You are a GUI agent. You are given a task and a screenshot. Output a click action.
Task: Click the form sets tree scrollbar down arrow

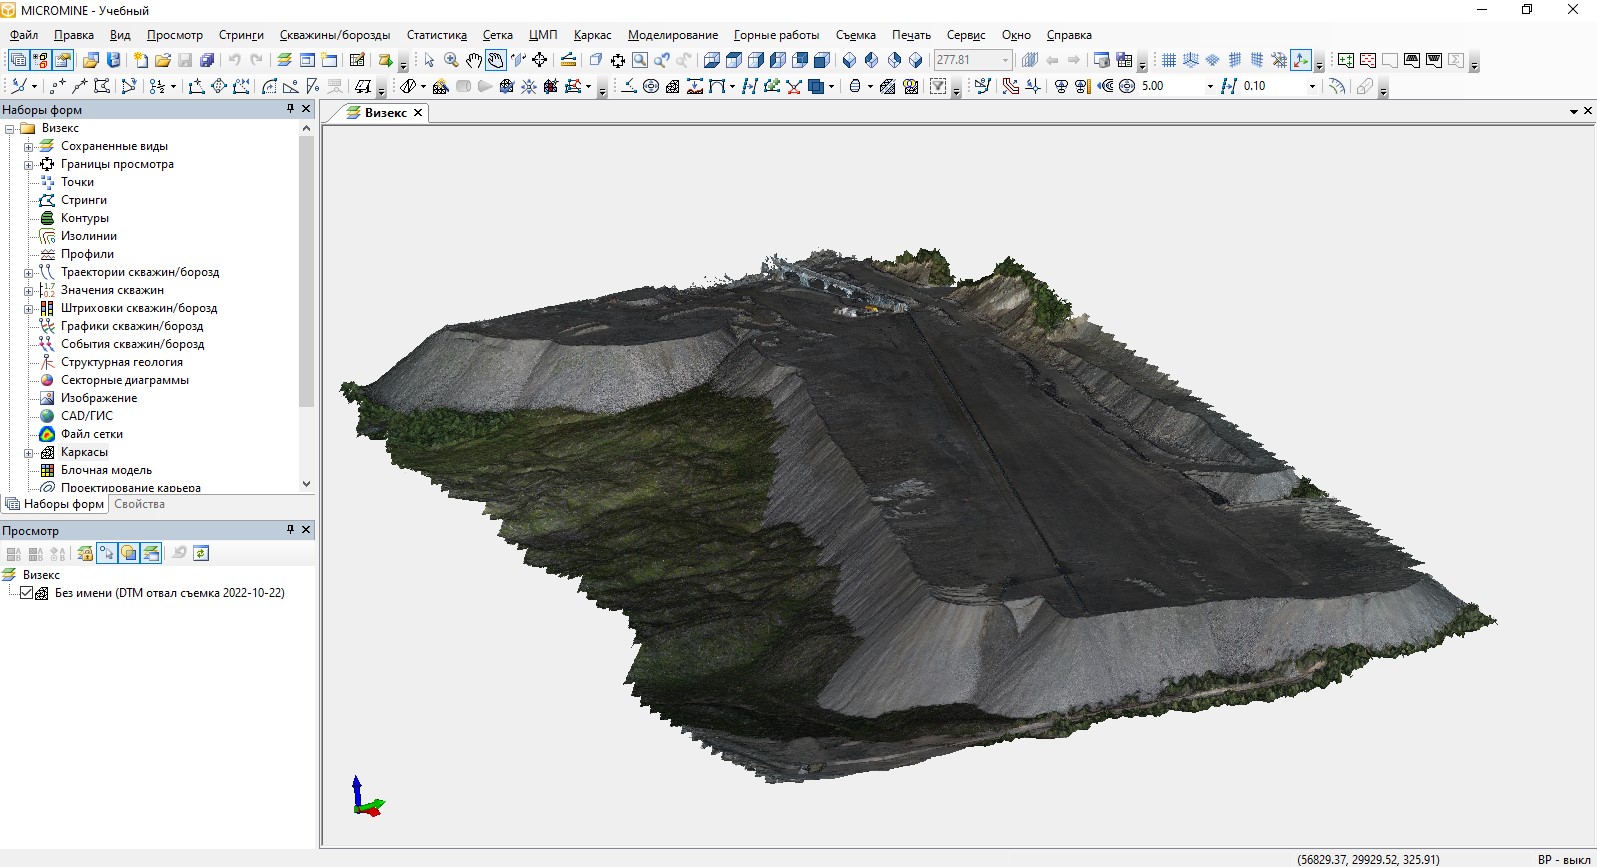coord(306,484)
